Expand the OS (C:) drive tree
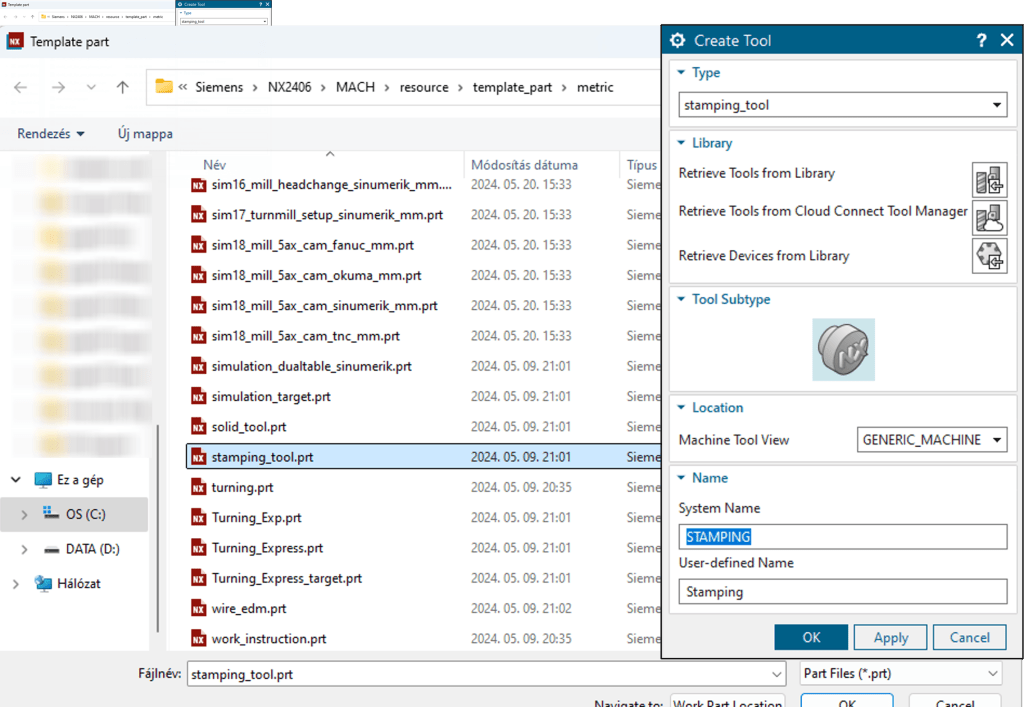Screen dimensions: 1024x707 coord(25,515)
